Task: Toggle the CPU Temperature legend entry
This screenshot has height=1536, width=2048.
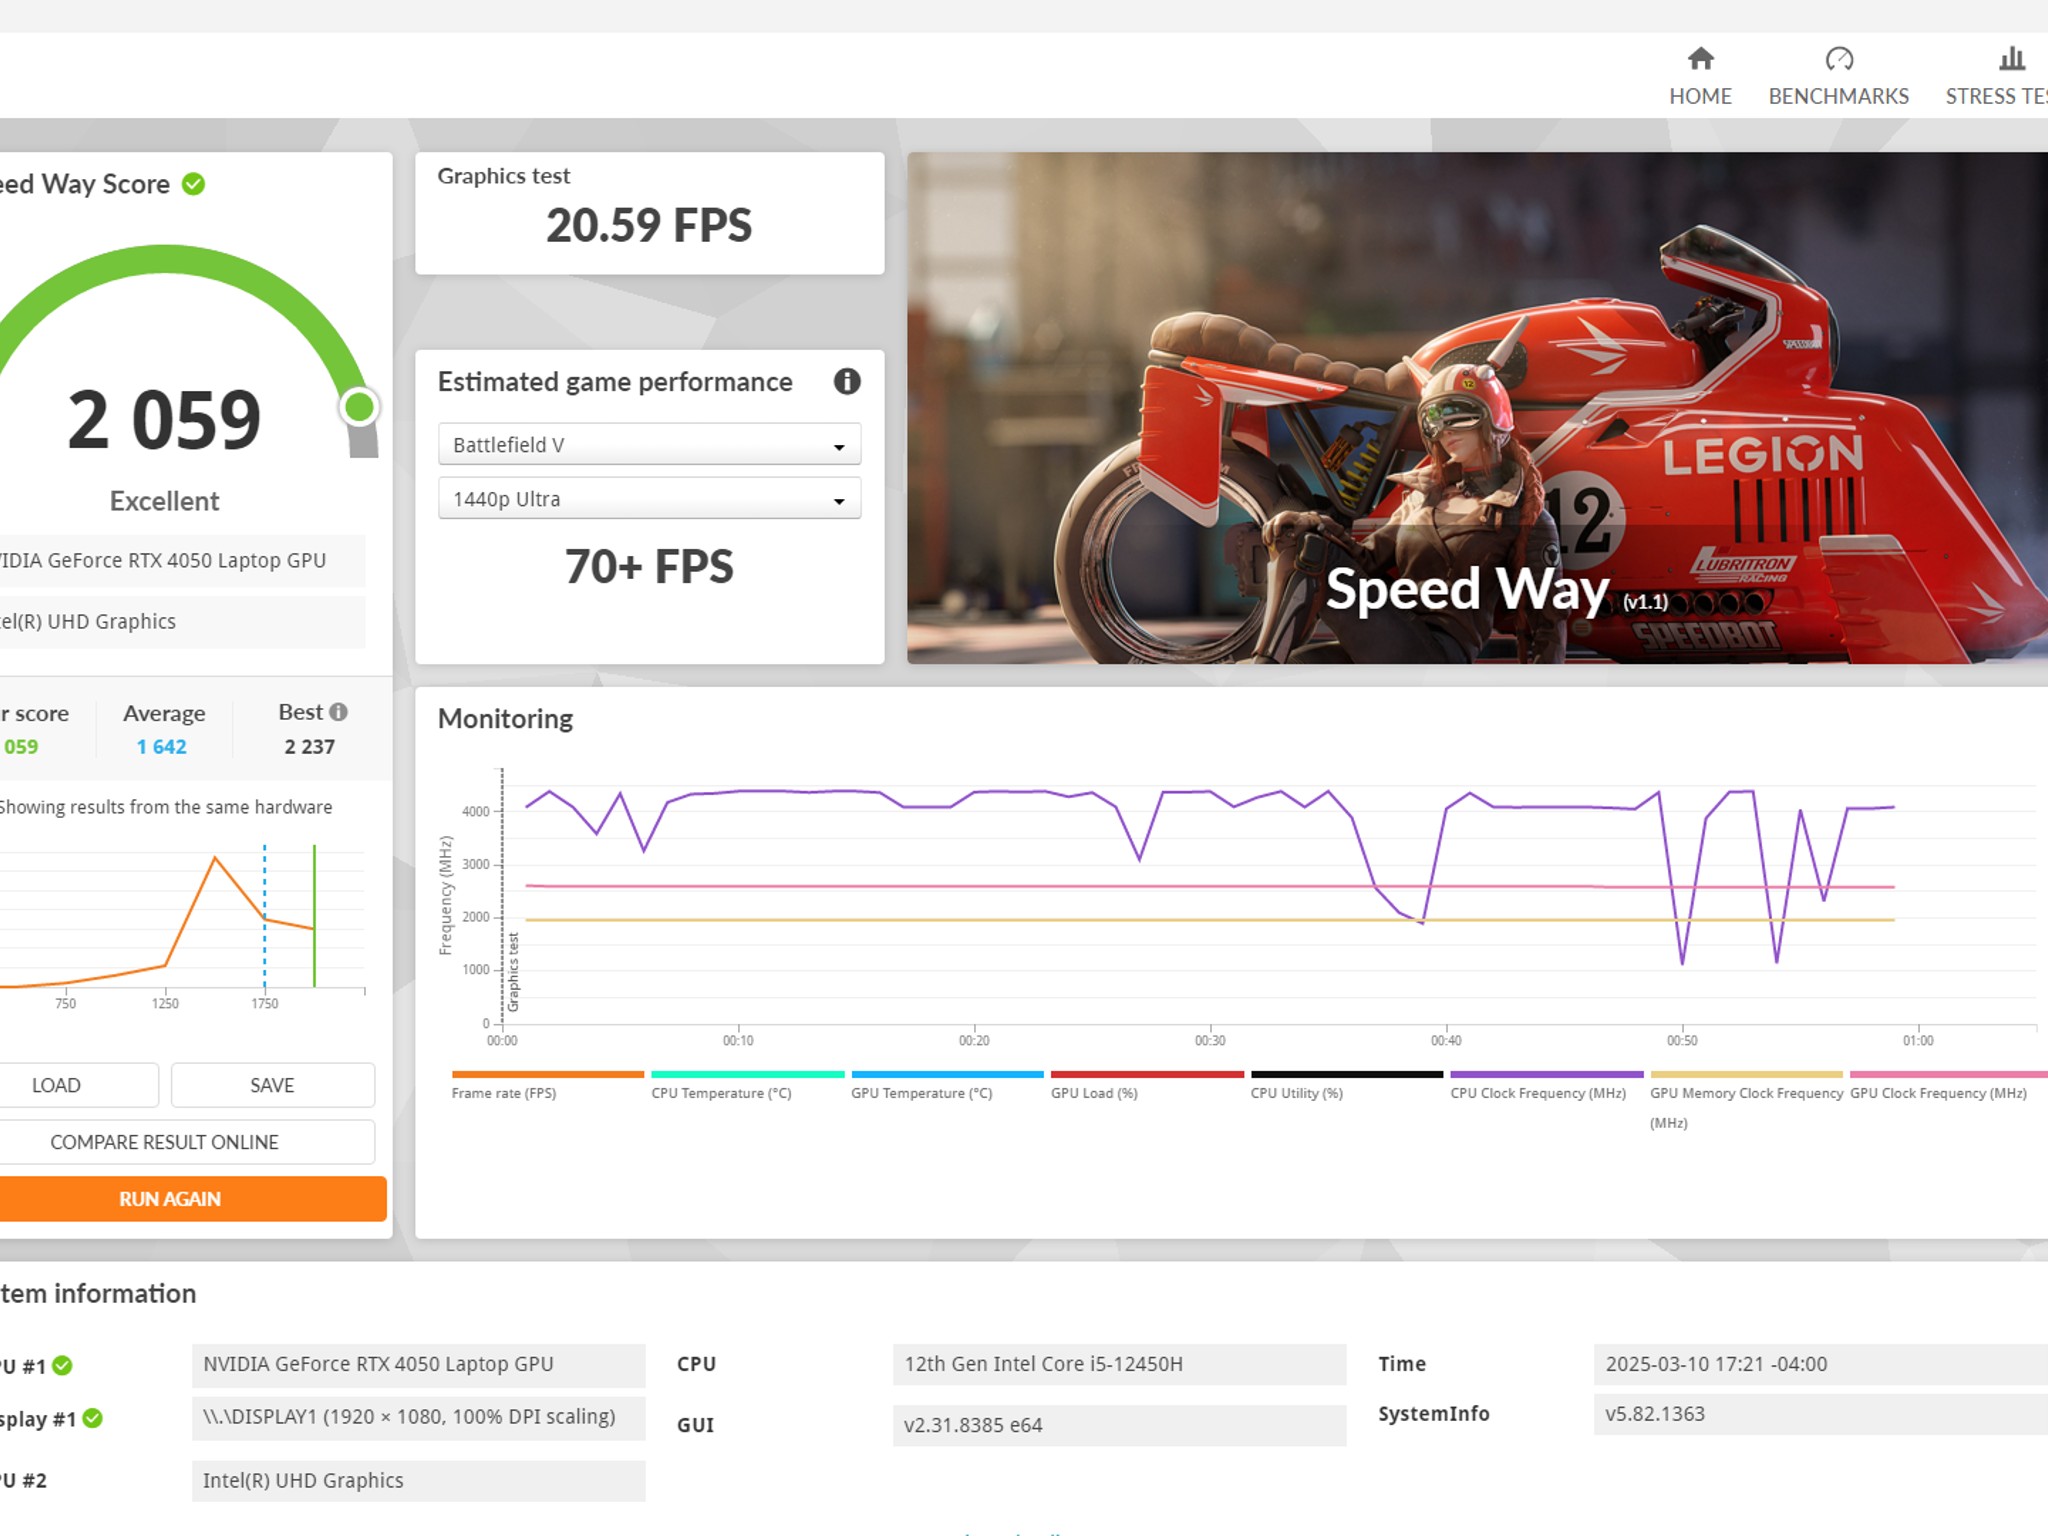Action: (x=720, y=1093)
